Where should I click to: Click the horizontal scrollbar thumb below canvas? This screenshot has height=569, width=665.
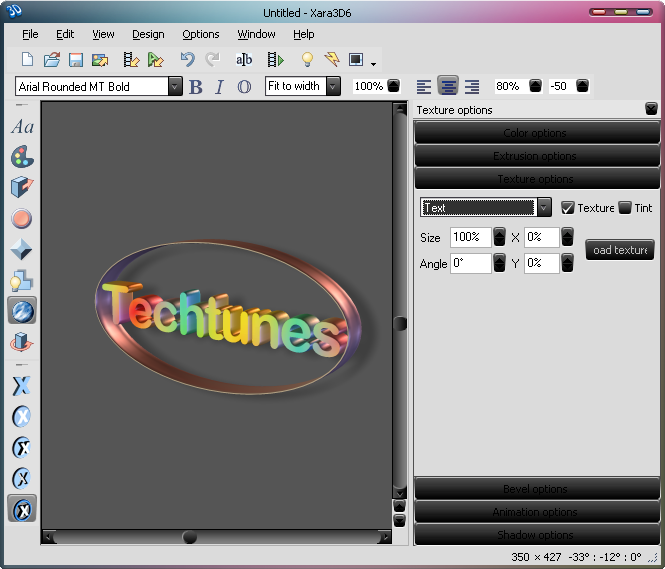click(x=189, y=537)
